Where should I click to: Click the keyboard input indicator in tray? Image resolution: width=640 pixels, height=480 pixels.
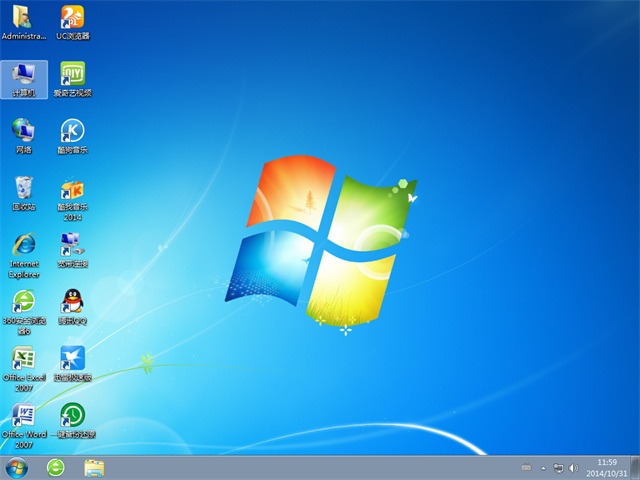pyautogui.click(x=527, y=468)
